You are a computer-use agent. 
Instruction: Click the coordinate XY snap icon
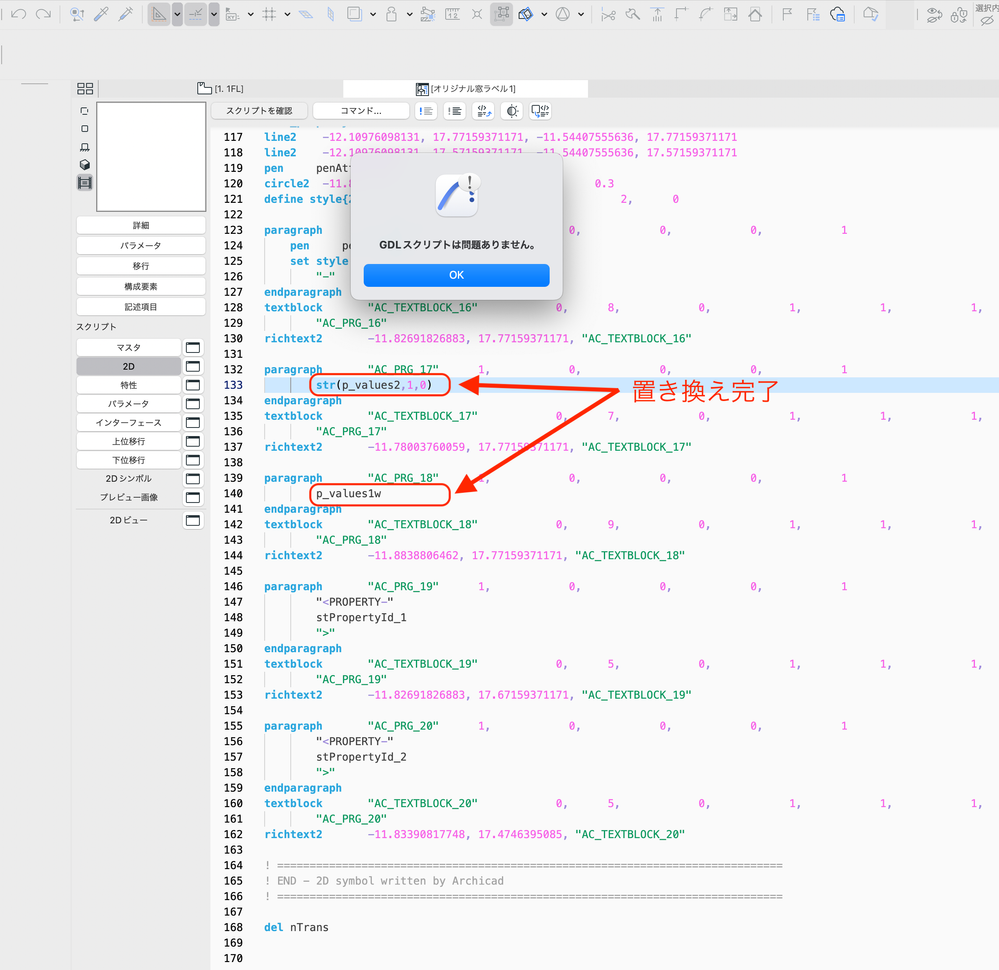coord(233,14)
